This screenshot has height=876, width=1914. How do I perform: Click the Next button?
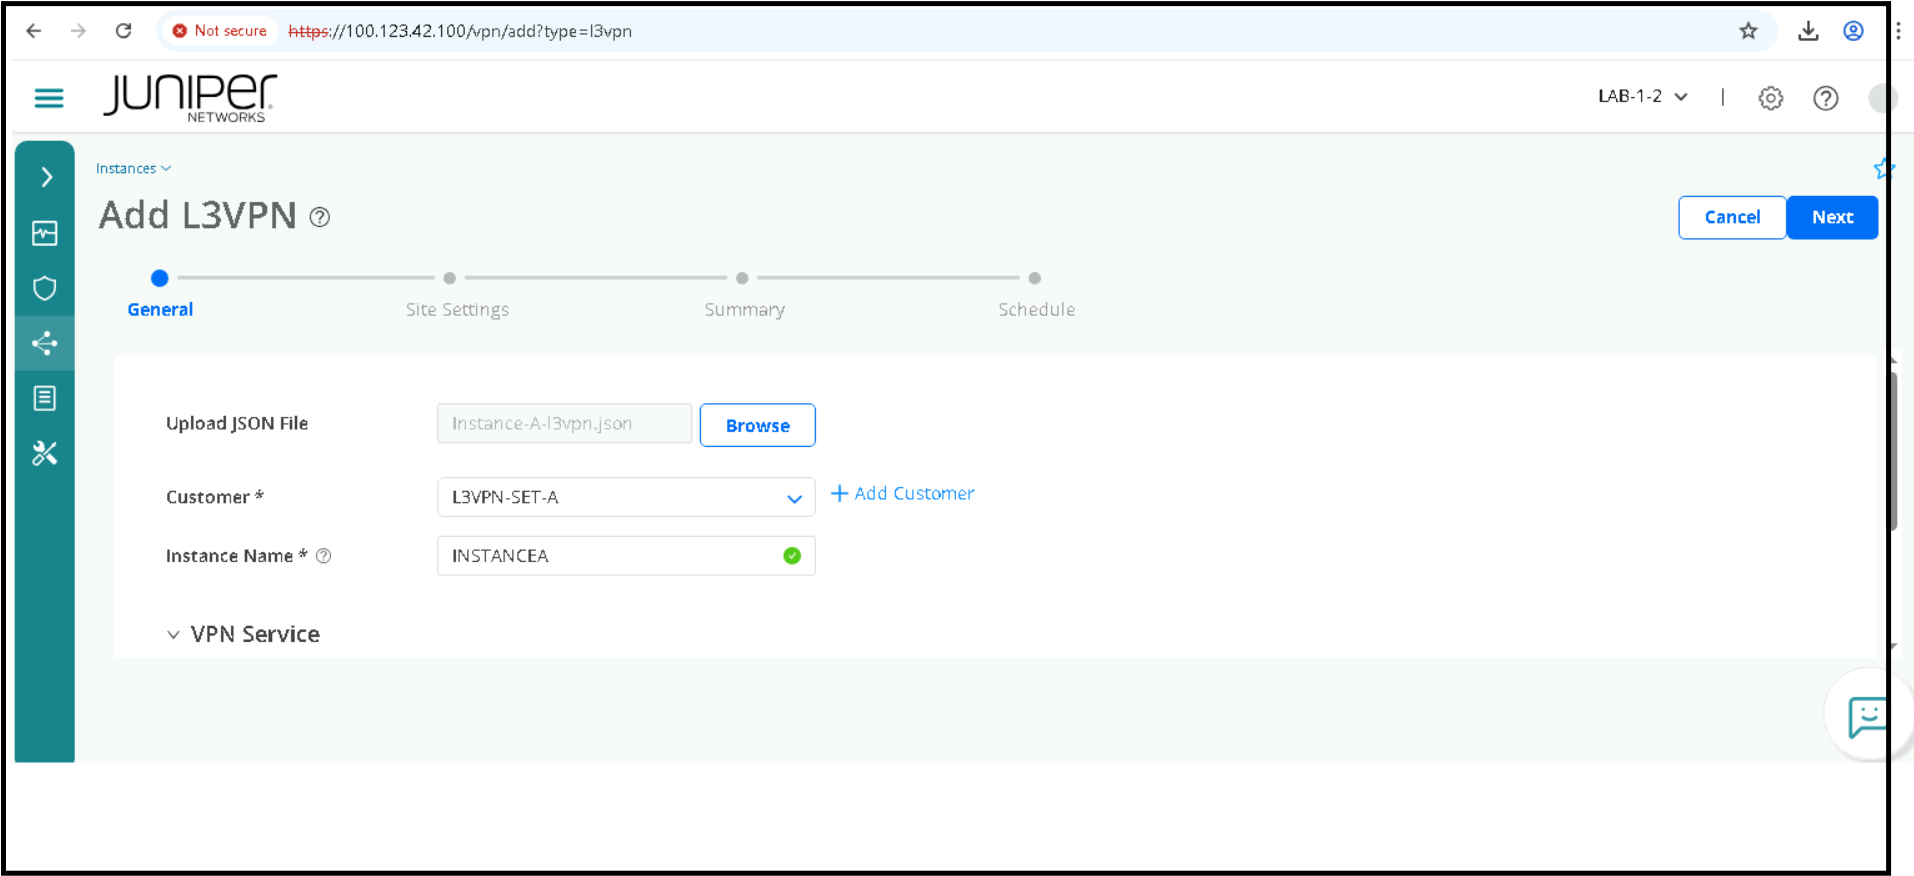tap(1832, 217)
